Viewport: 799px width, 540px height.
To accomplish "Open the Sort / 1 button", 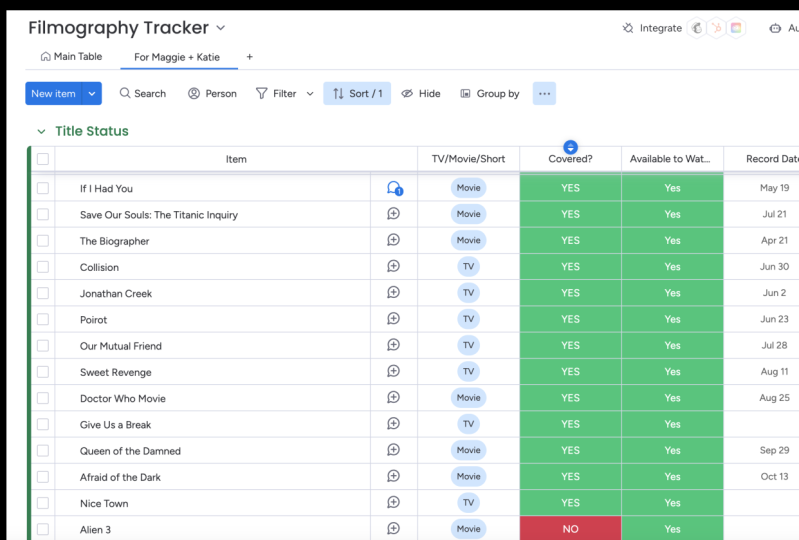I will pos(357,93).
